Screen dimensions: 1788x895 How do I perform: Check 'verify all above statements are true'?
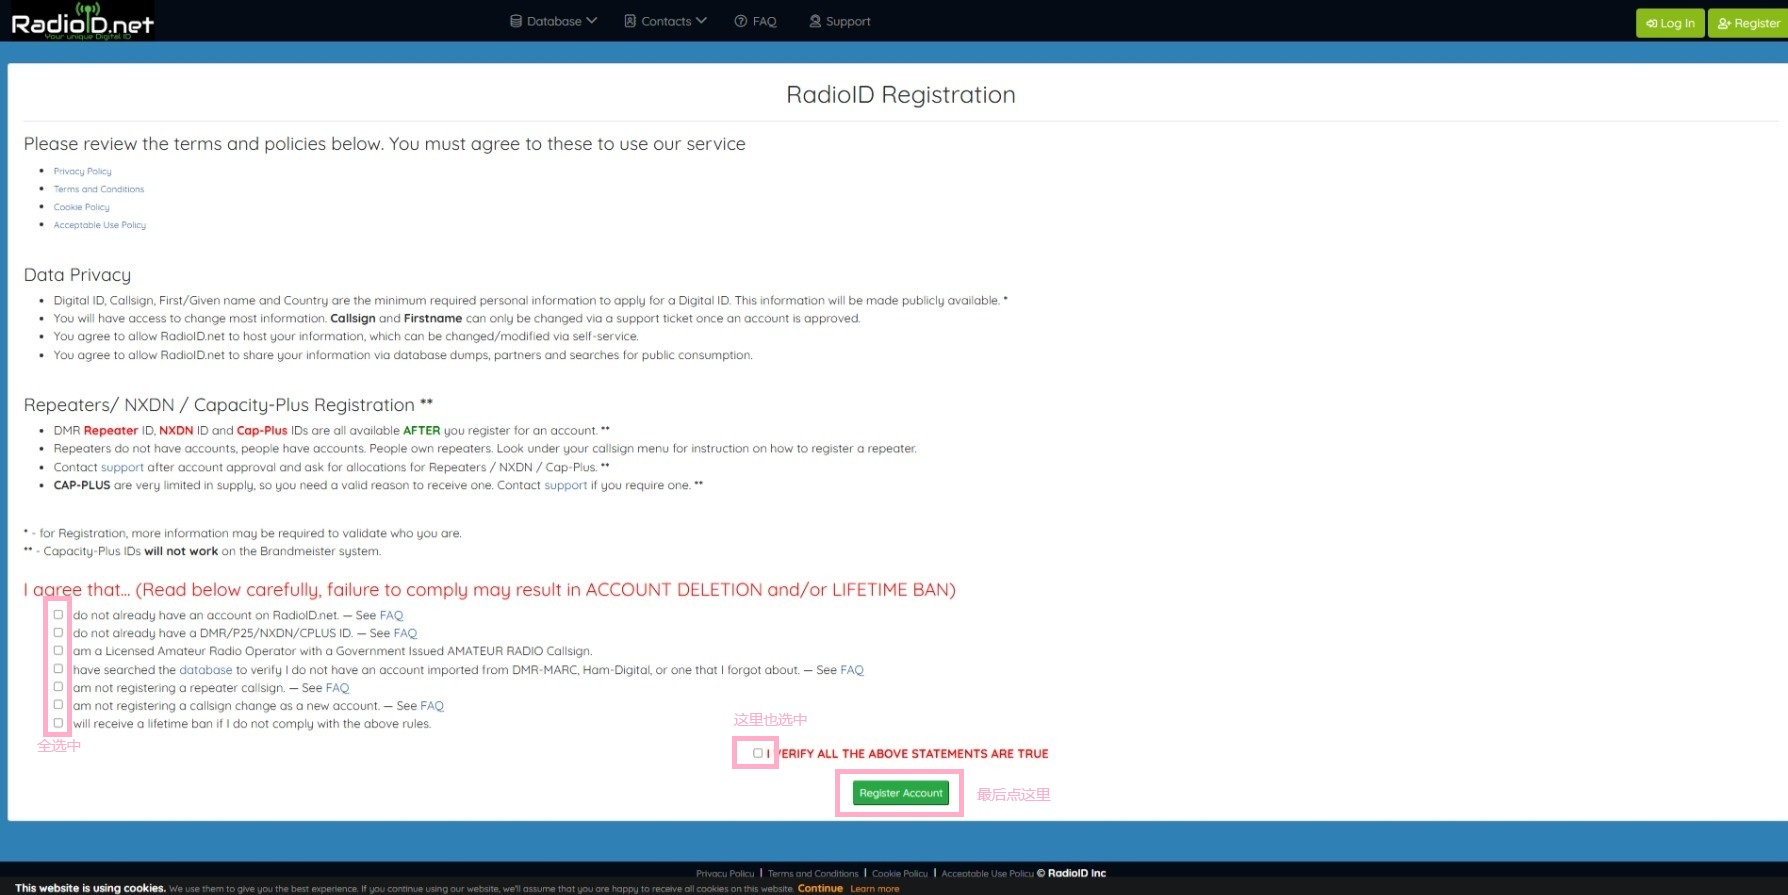pyautogui.click(x=758, y=753)
